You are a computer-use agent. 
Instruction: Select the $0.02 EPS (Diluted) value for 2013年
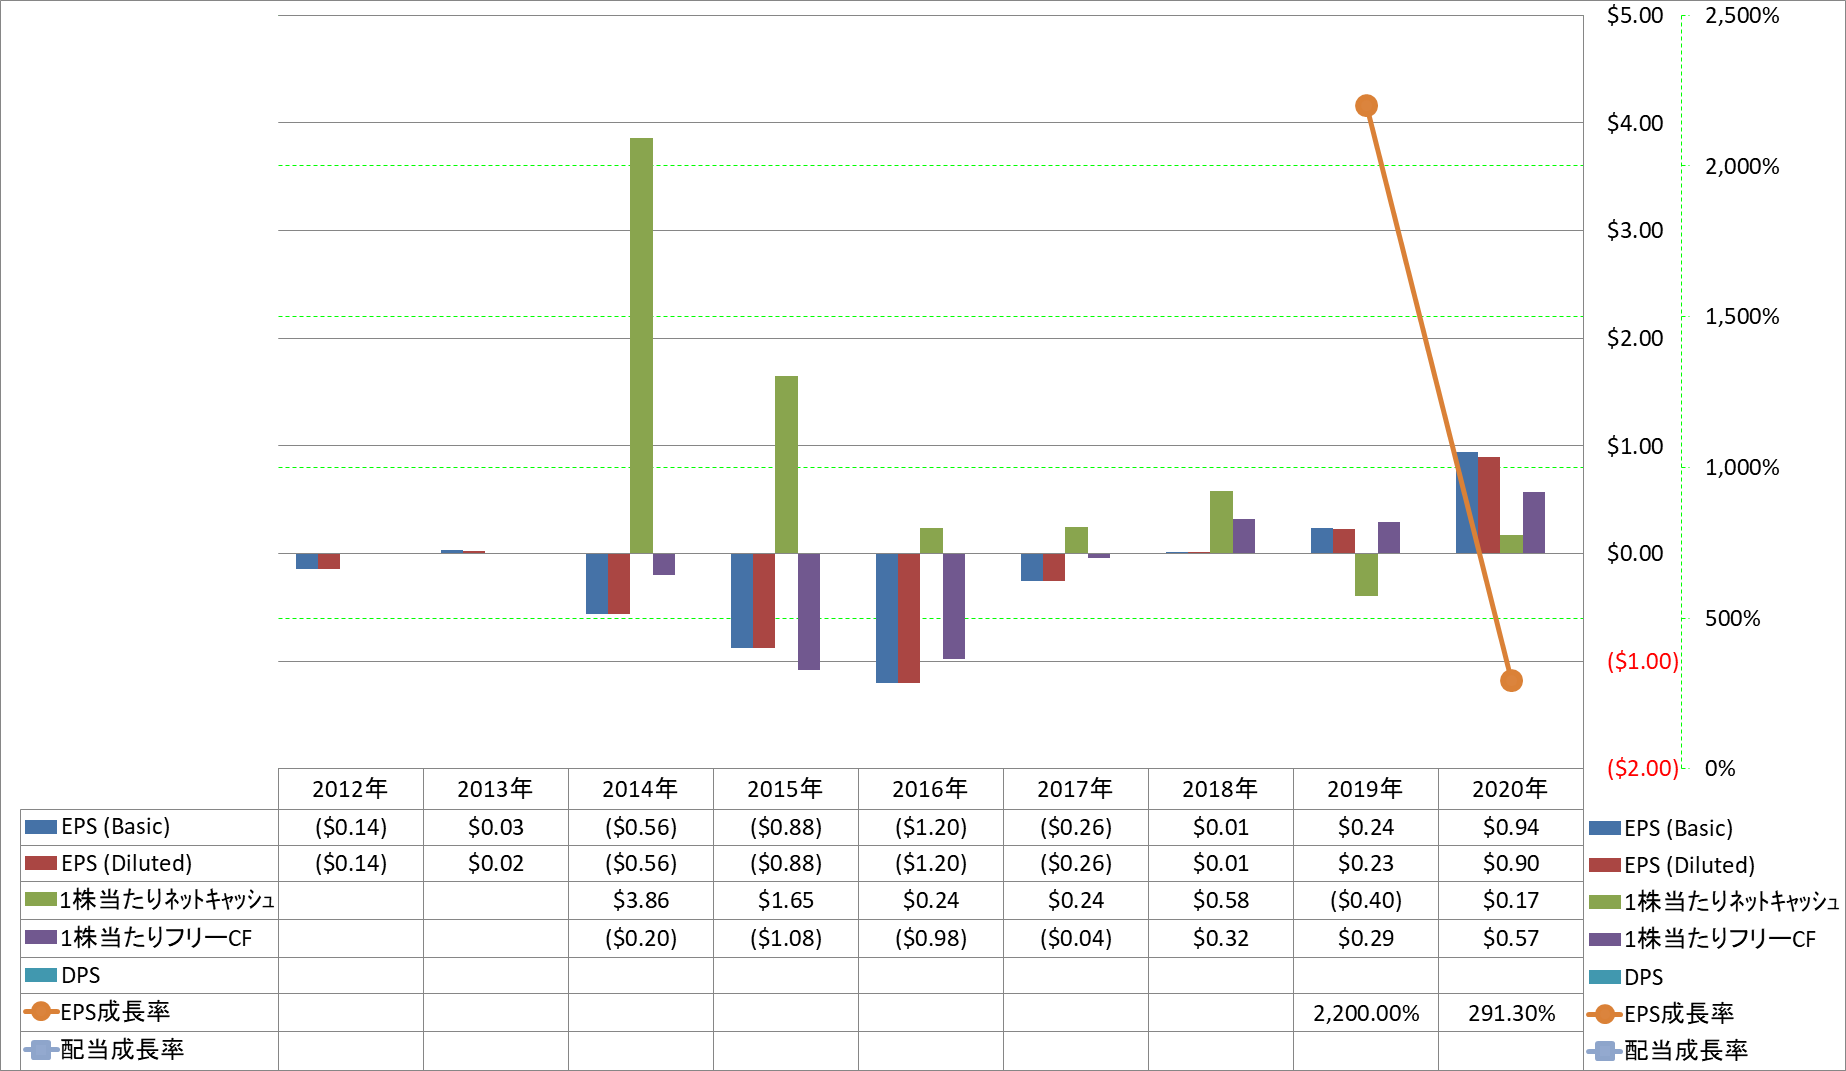tap(496, 864)
